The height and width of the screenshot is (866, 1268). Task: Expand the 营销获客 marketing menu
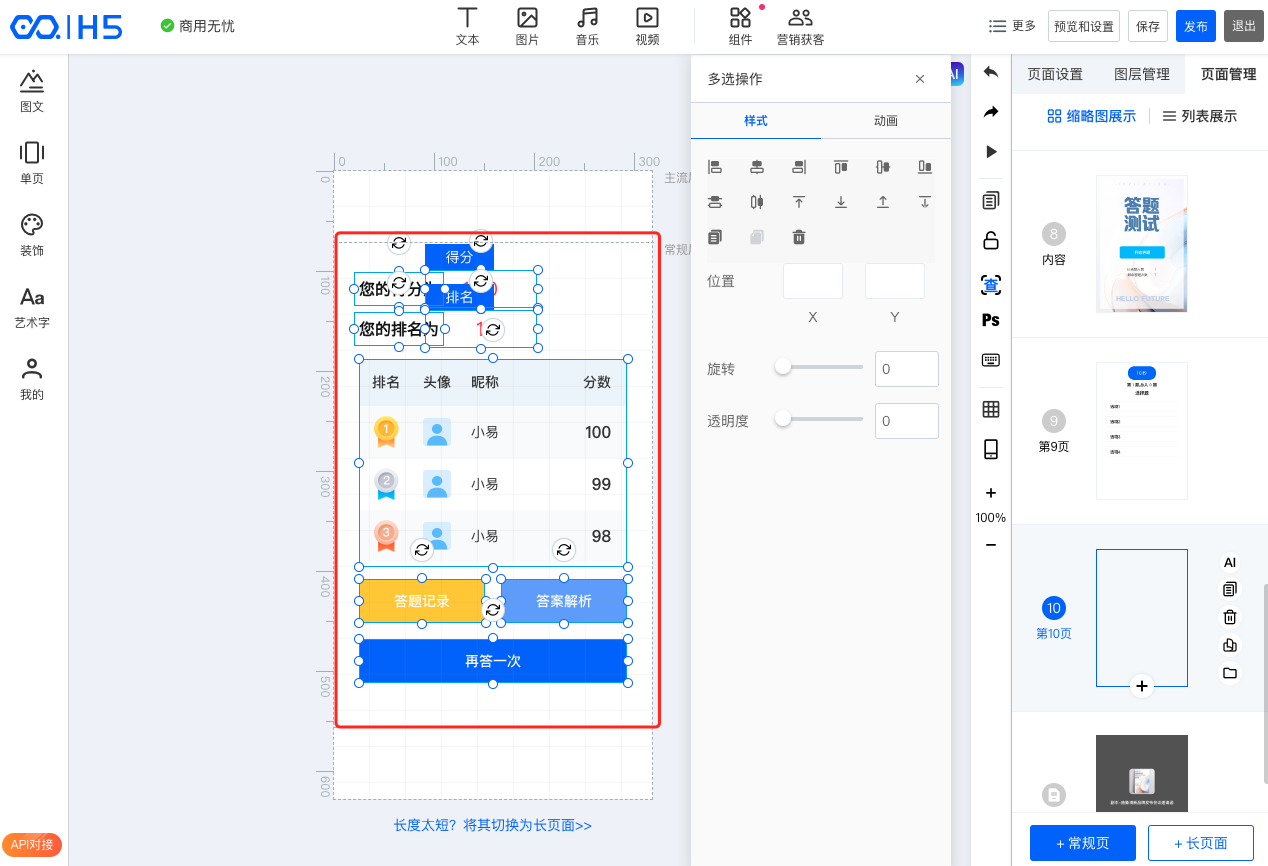coord(800,26)
